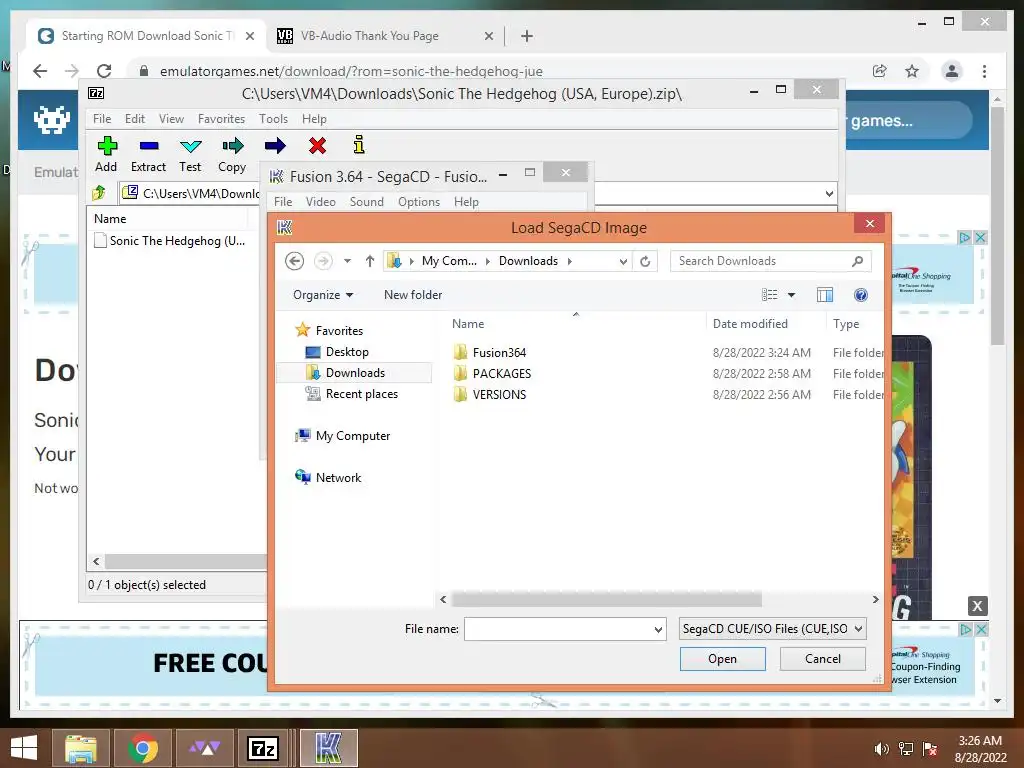Click Open button in dialog
The width and height of the screenshot is (1024, 768).
click(722, 659)
